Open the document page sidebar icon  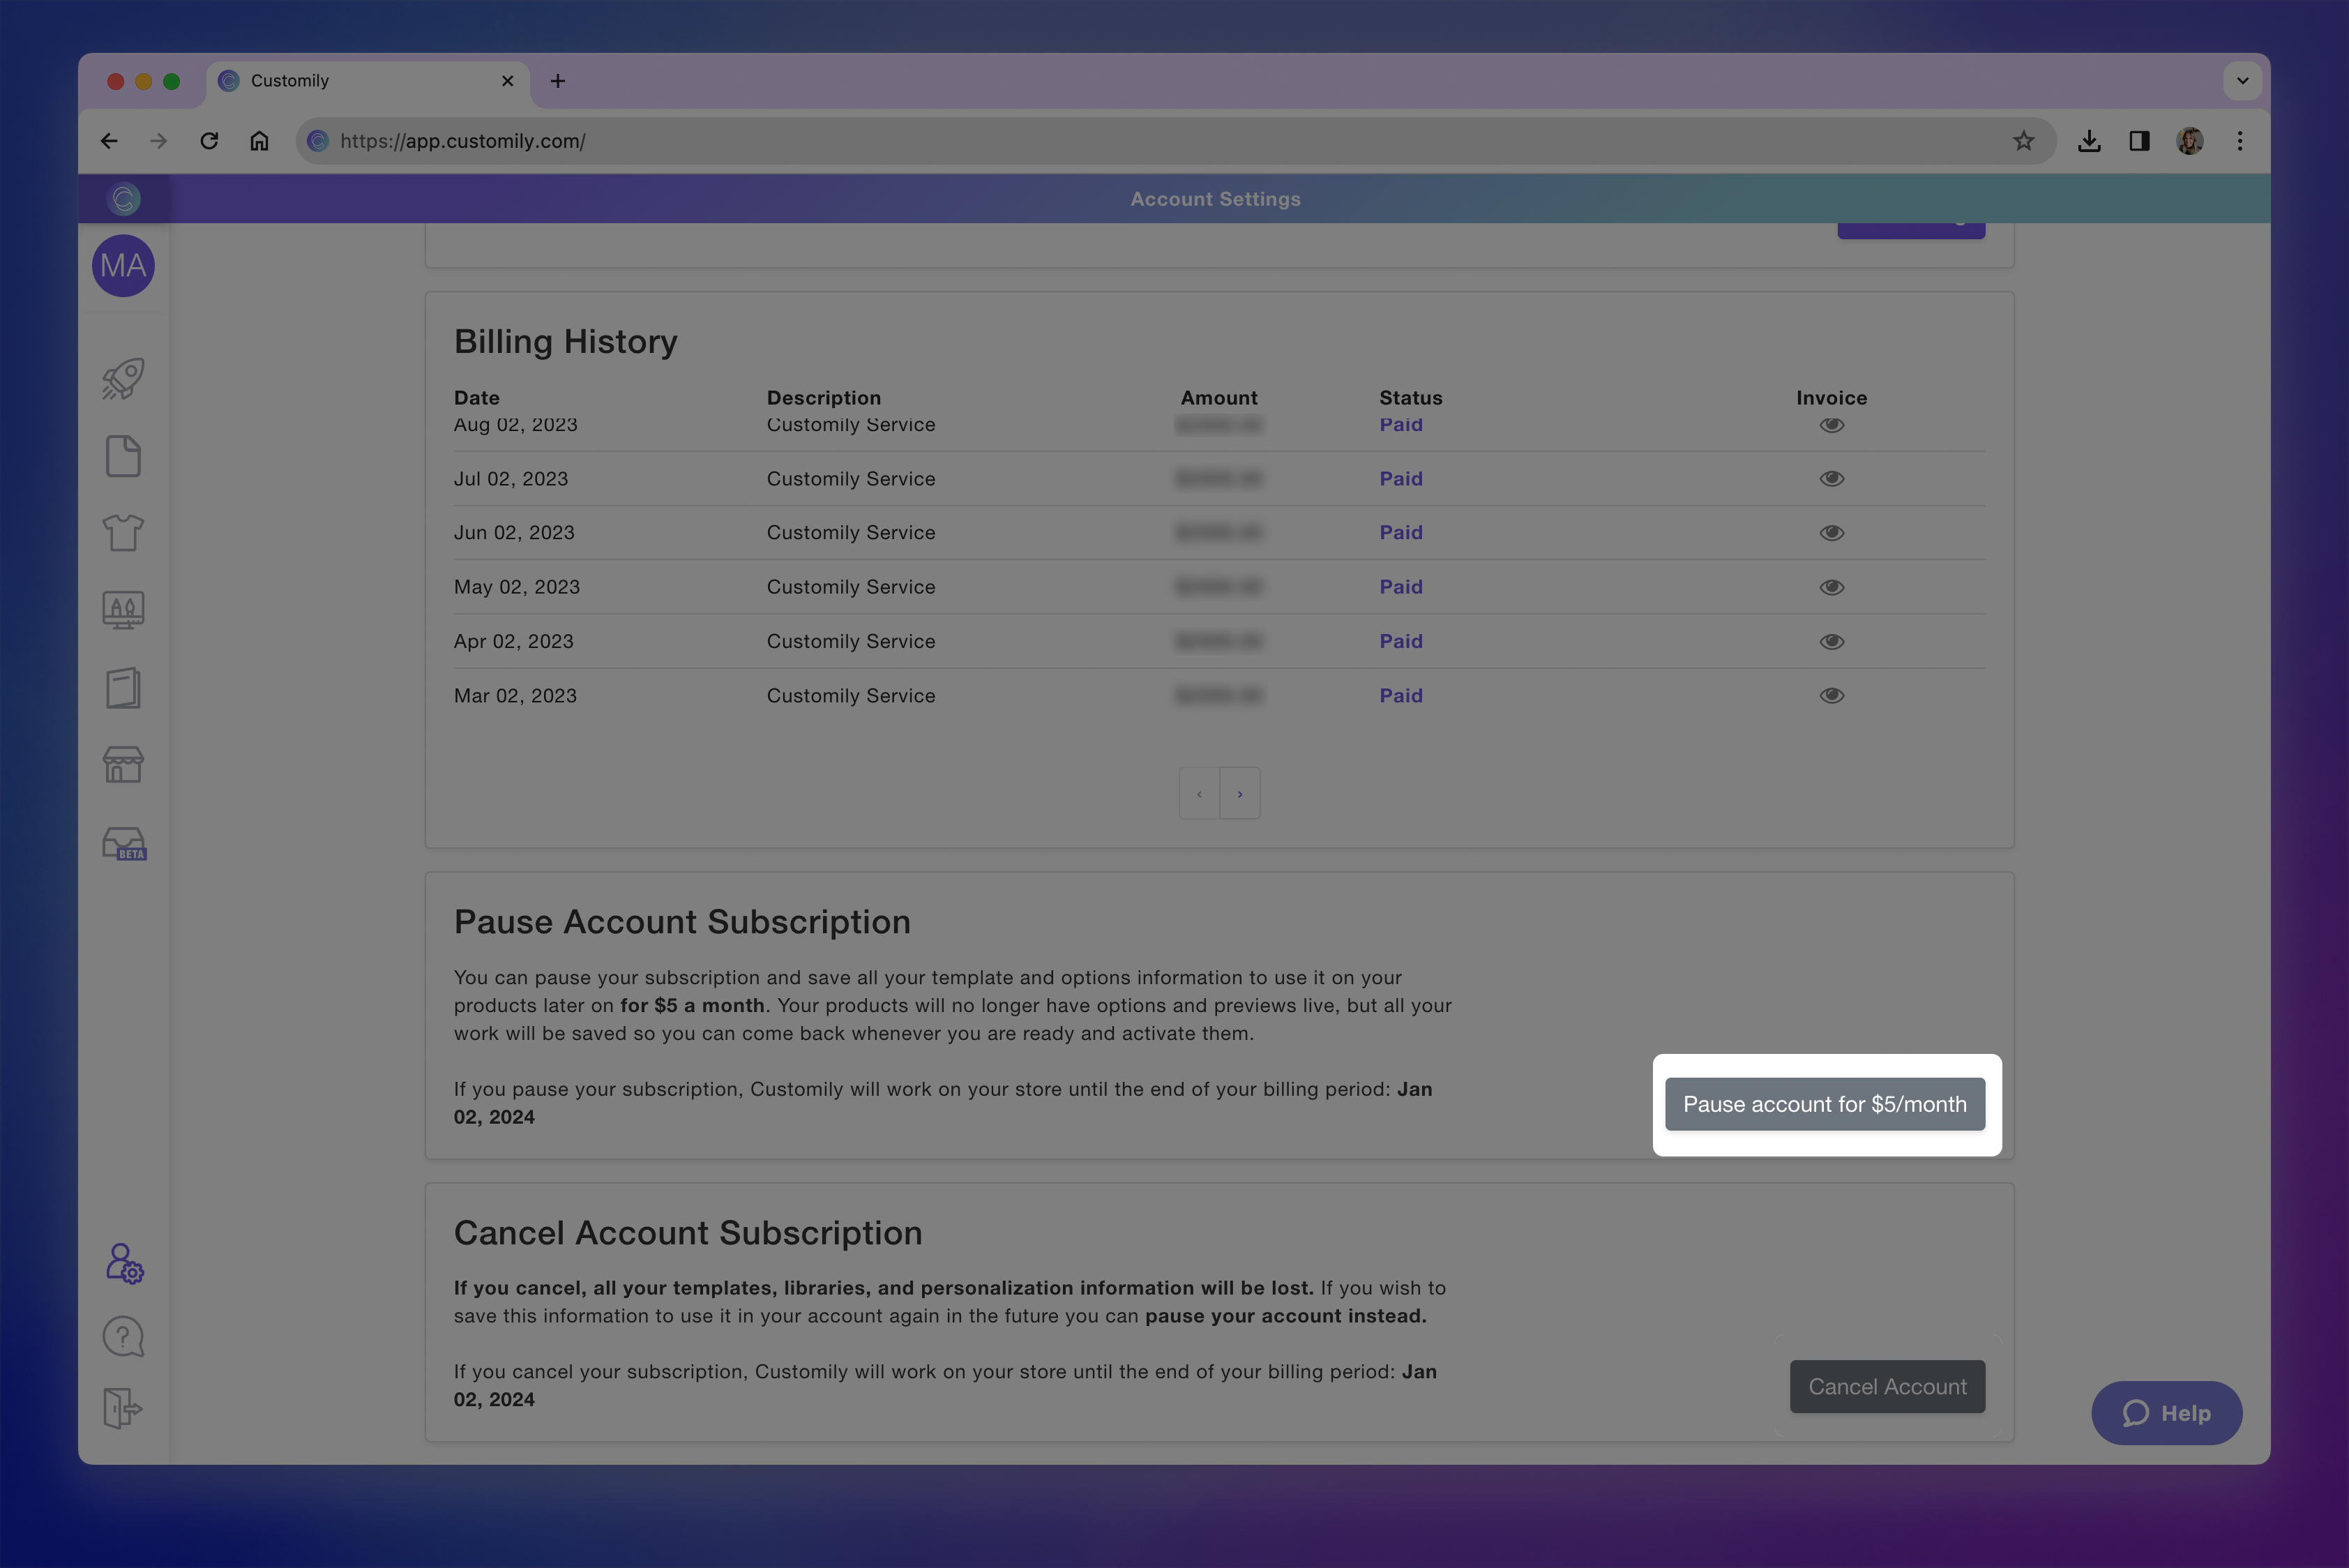click(123, 456)
